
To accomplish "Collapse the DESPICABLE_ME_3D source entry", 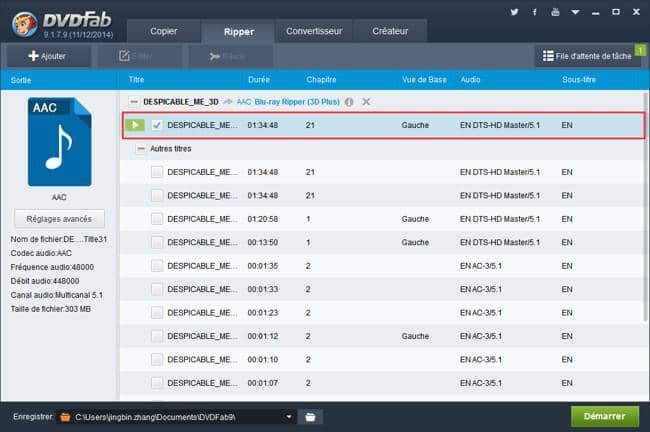I will [x=133, y=102].
